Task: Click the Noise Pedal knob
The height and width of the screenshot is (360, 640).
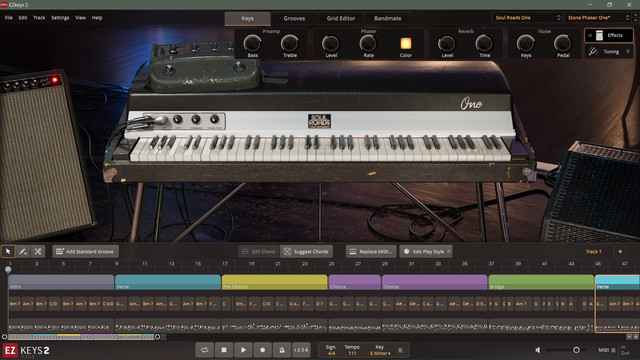Action: tap(563, 43)
